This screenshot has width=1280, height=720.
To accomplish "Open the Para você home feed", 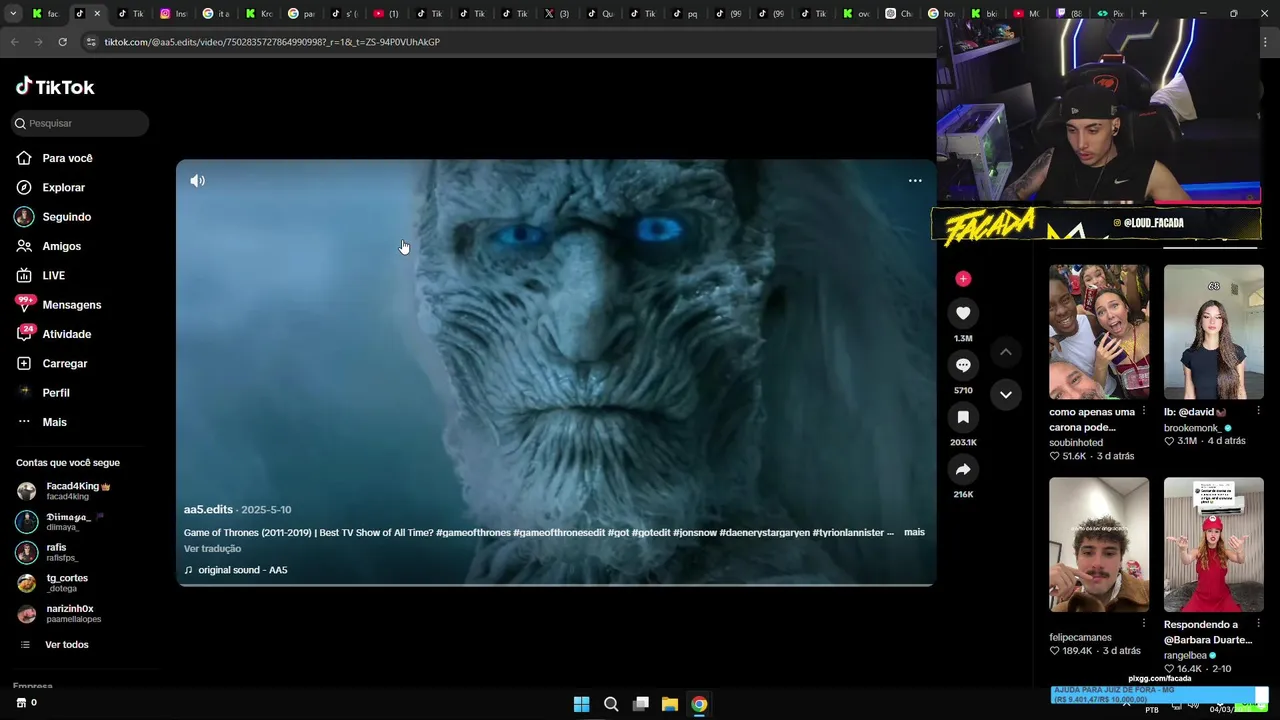I will [x=67, y=158].
